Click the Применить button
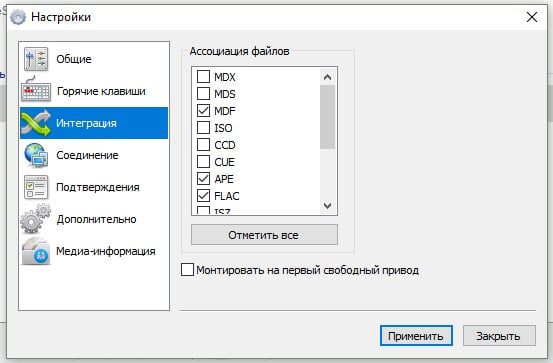 pos(416,336)
